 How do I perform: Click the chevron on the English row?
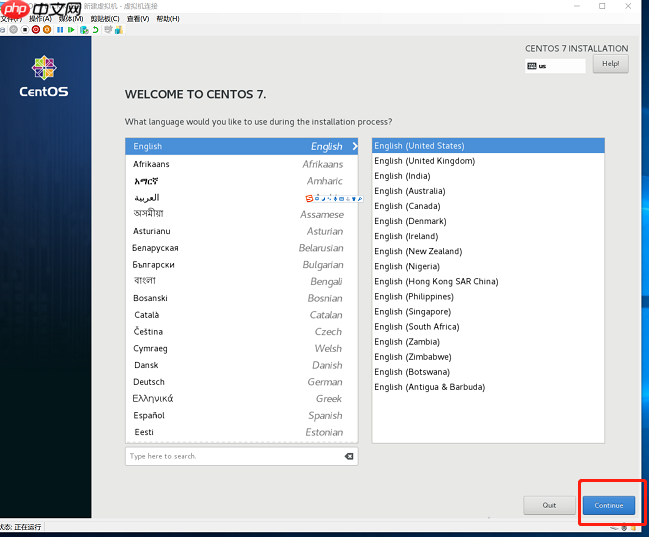coord(355,146)
